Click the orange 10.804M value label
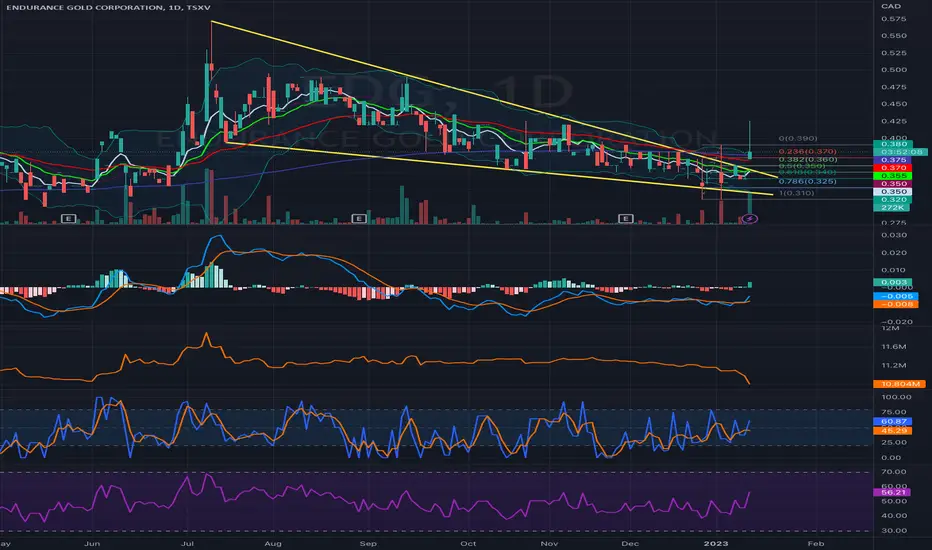The height and width of the screenshot is (550, 932). tap(899, 384)
